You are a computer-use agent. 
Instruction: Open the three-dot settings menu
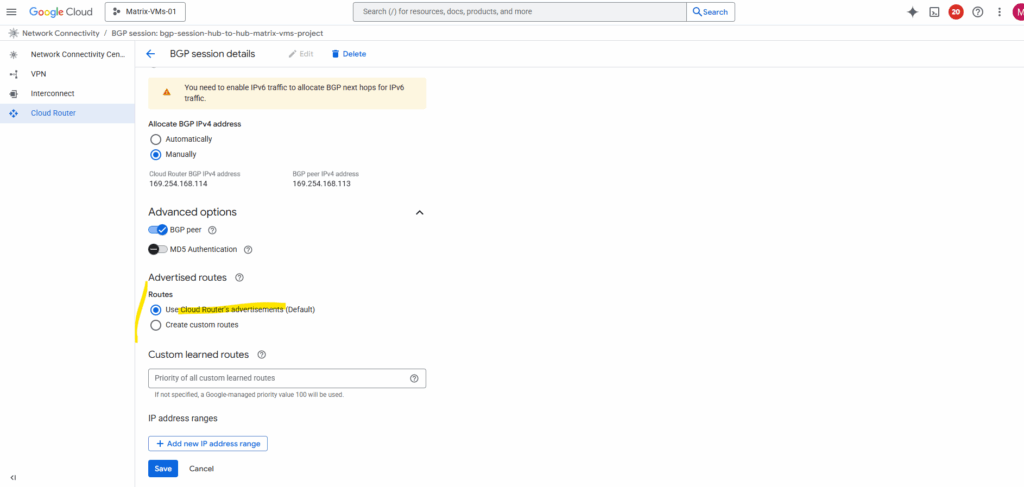point(999,12)
